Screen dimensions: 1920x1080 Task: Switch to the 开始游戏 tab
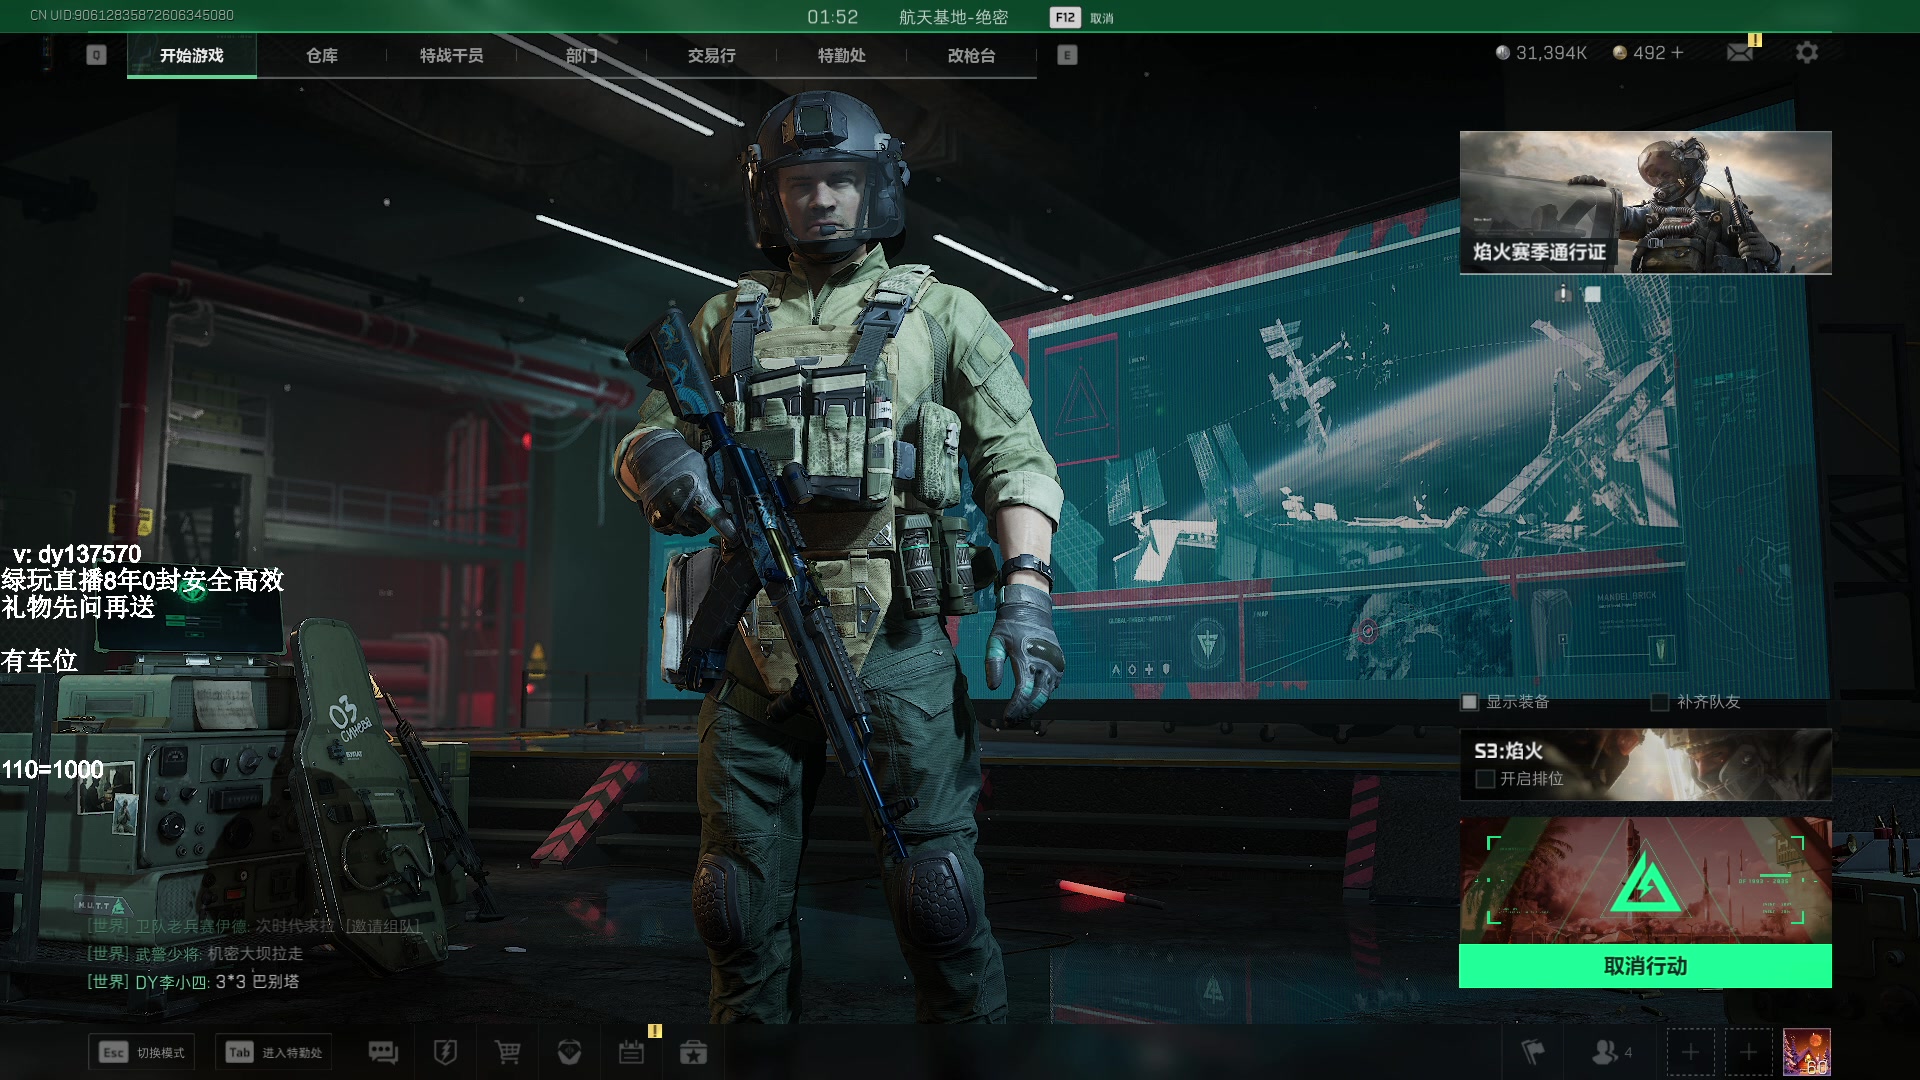point(192,55)
